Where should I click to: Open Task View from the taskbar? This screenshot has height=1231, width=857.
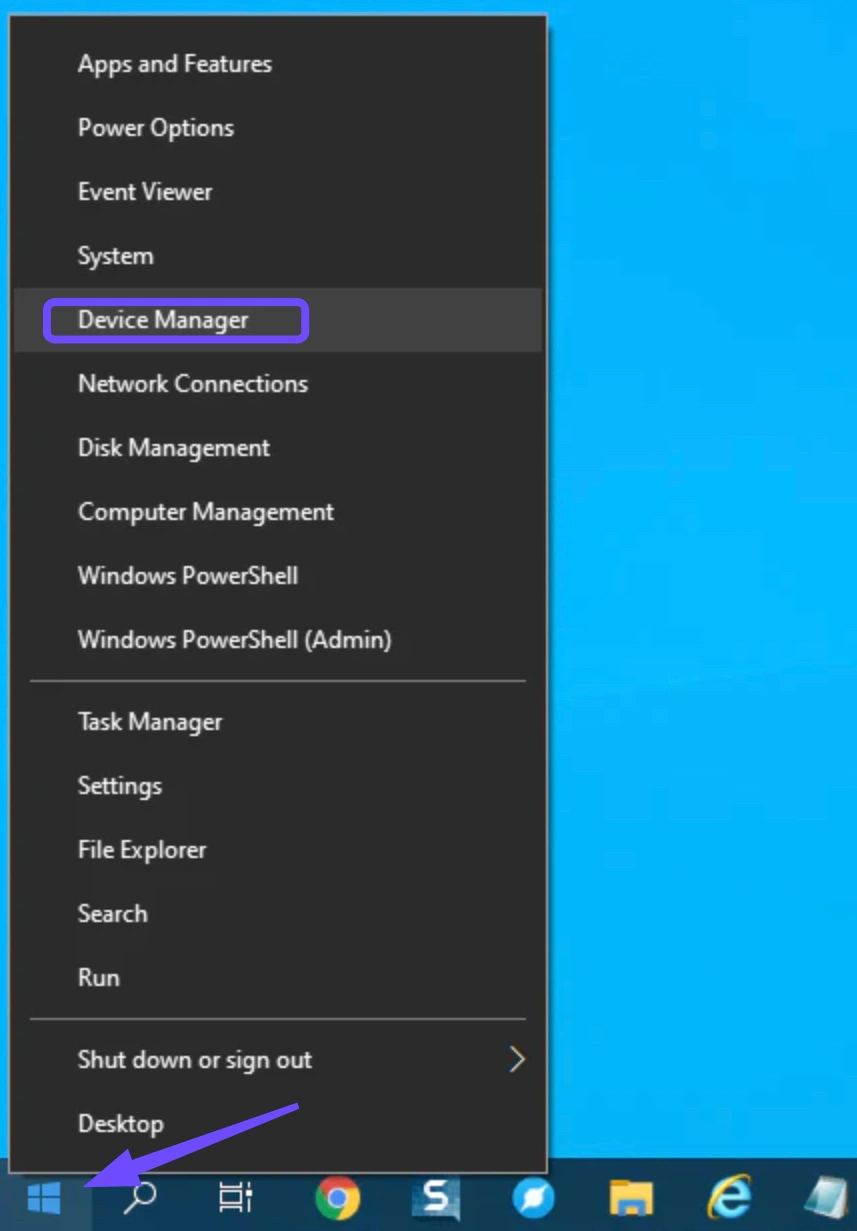point(236,1197)
